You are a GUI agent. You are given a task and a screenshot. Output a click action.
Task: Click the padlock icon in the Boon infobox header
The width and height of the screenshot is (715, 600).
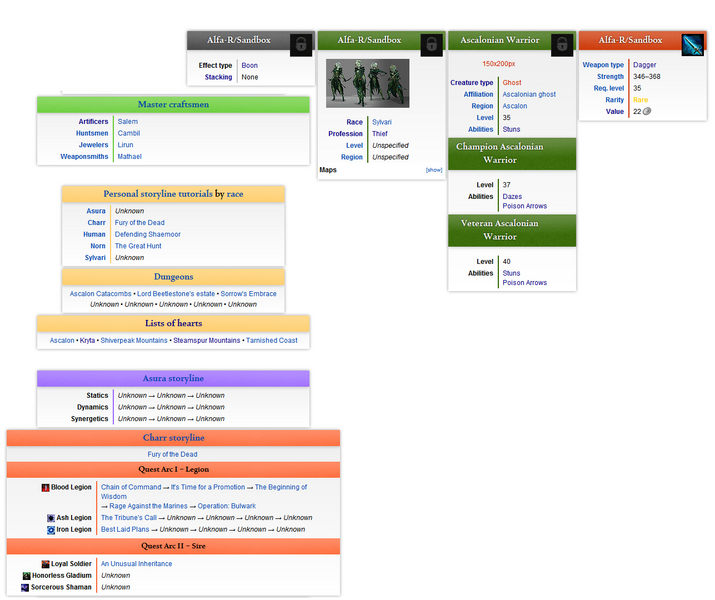click(301, 45)
